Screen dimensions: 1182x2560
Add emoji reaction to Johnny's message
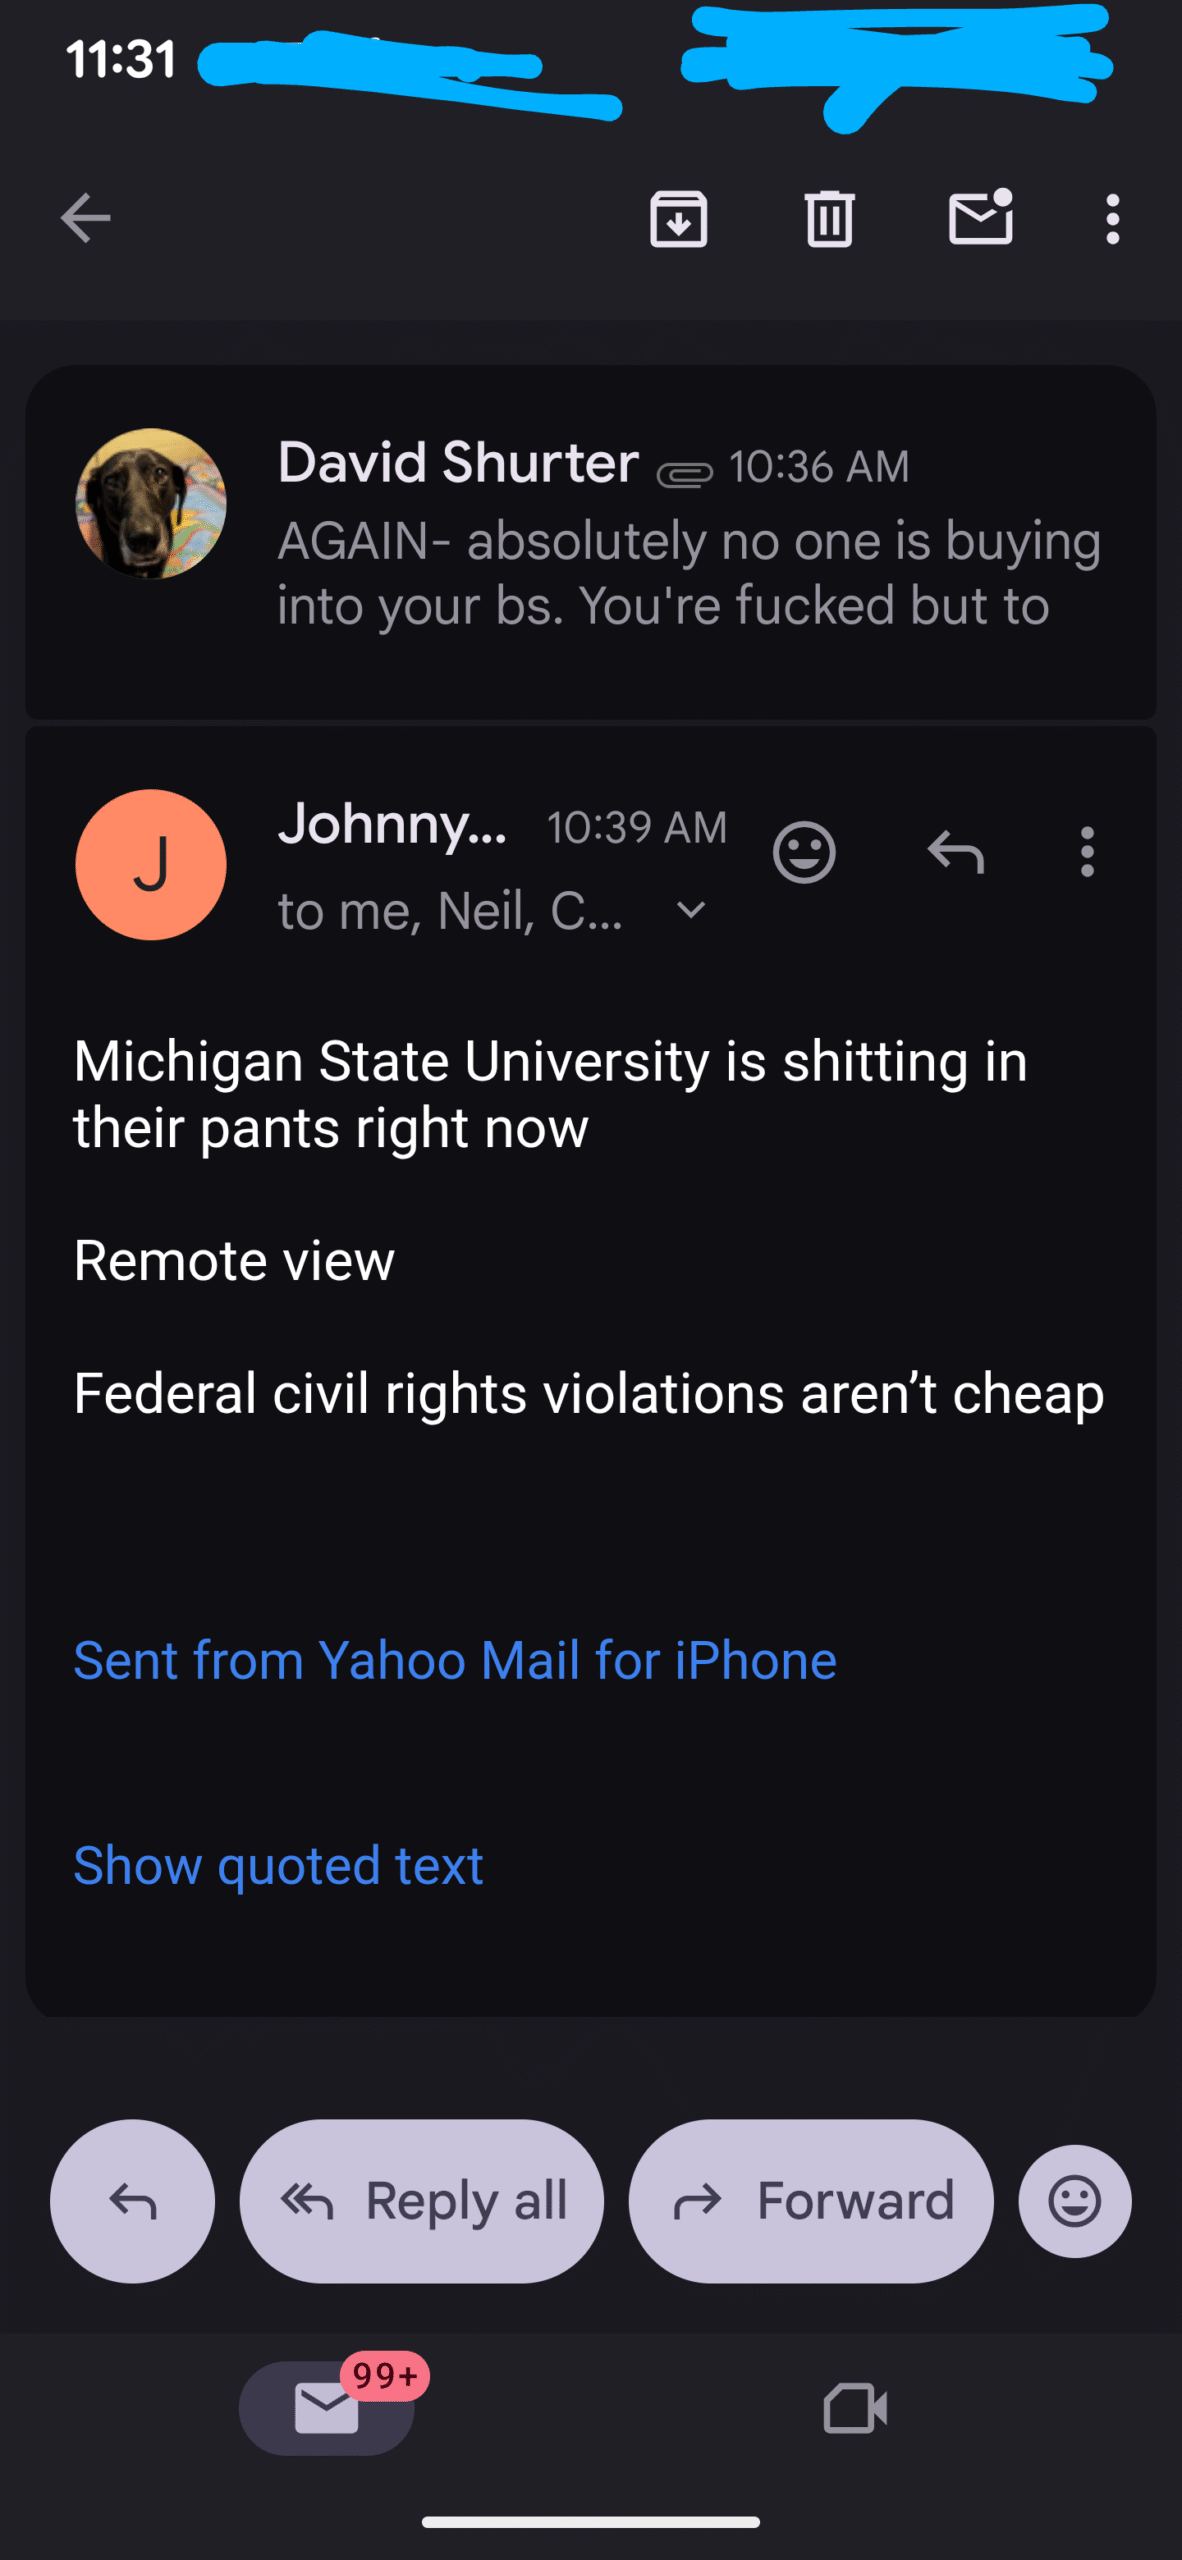pos(804,853)
